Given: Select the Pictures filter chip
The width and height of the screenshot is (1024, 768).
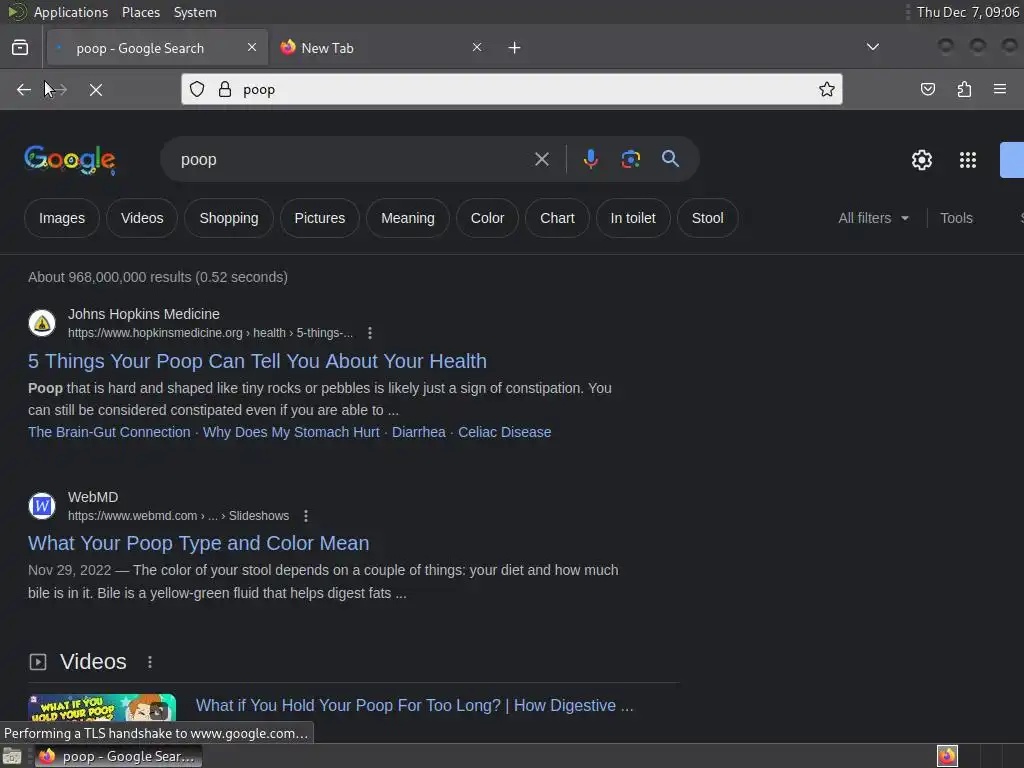Looking at the screenshot, I should (319, 218).
